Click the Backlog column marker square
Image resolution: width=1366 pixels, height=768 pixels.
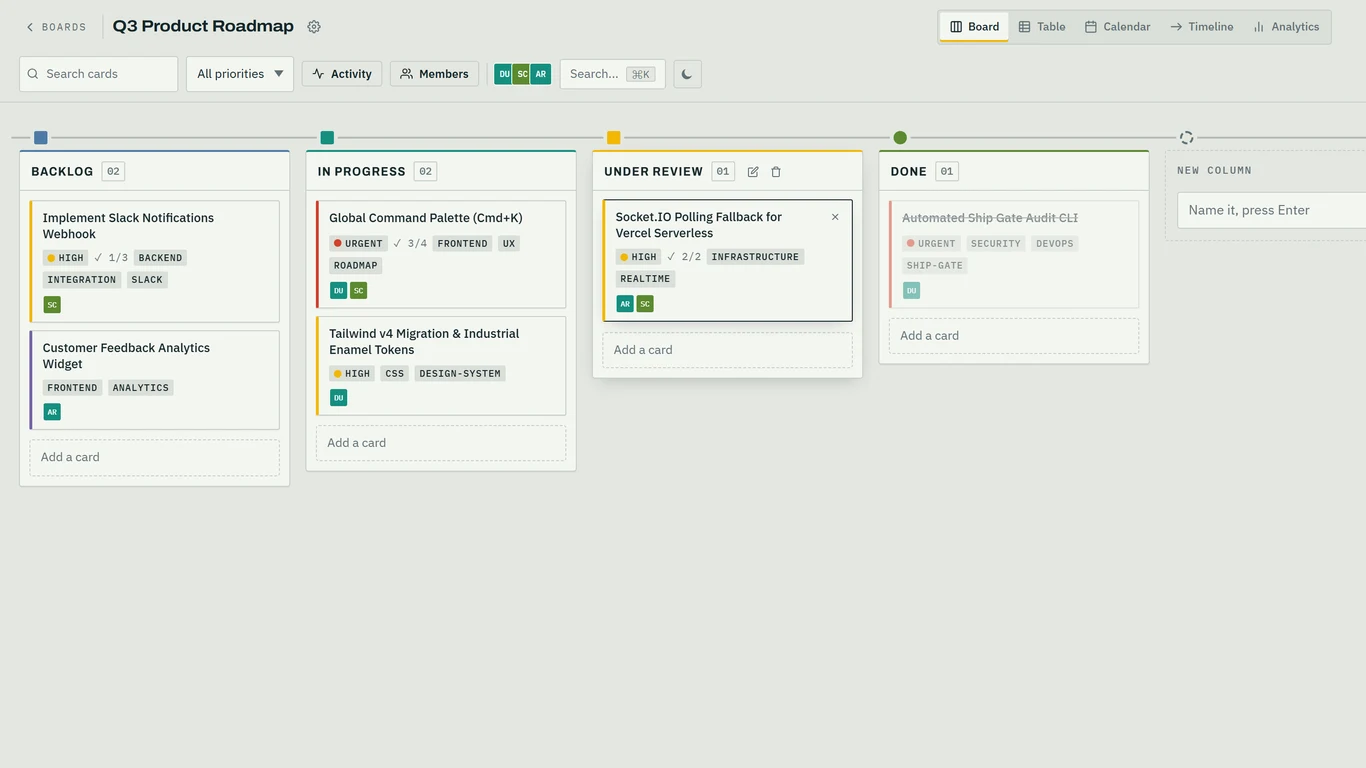(41, 138)
